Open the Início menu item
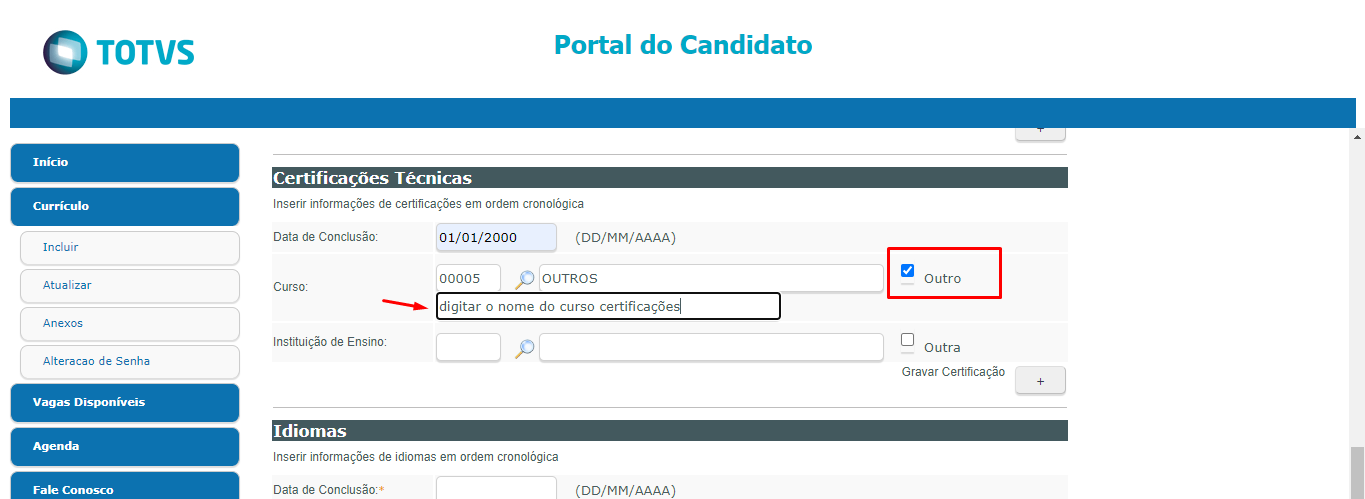 pos(125,162)
